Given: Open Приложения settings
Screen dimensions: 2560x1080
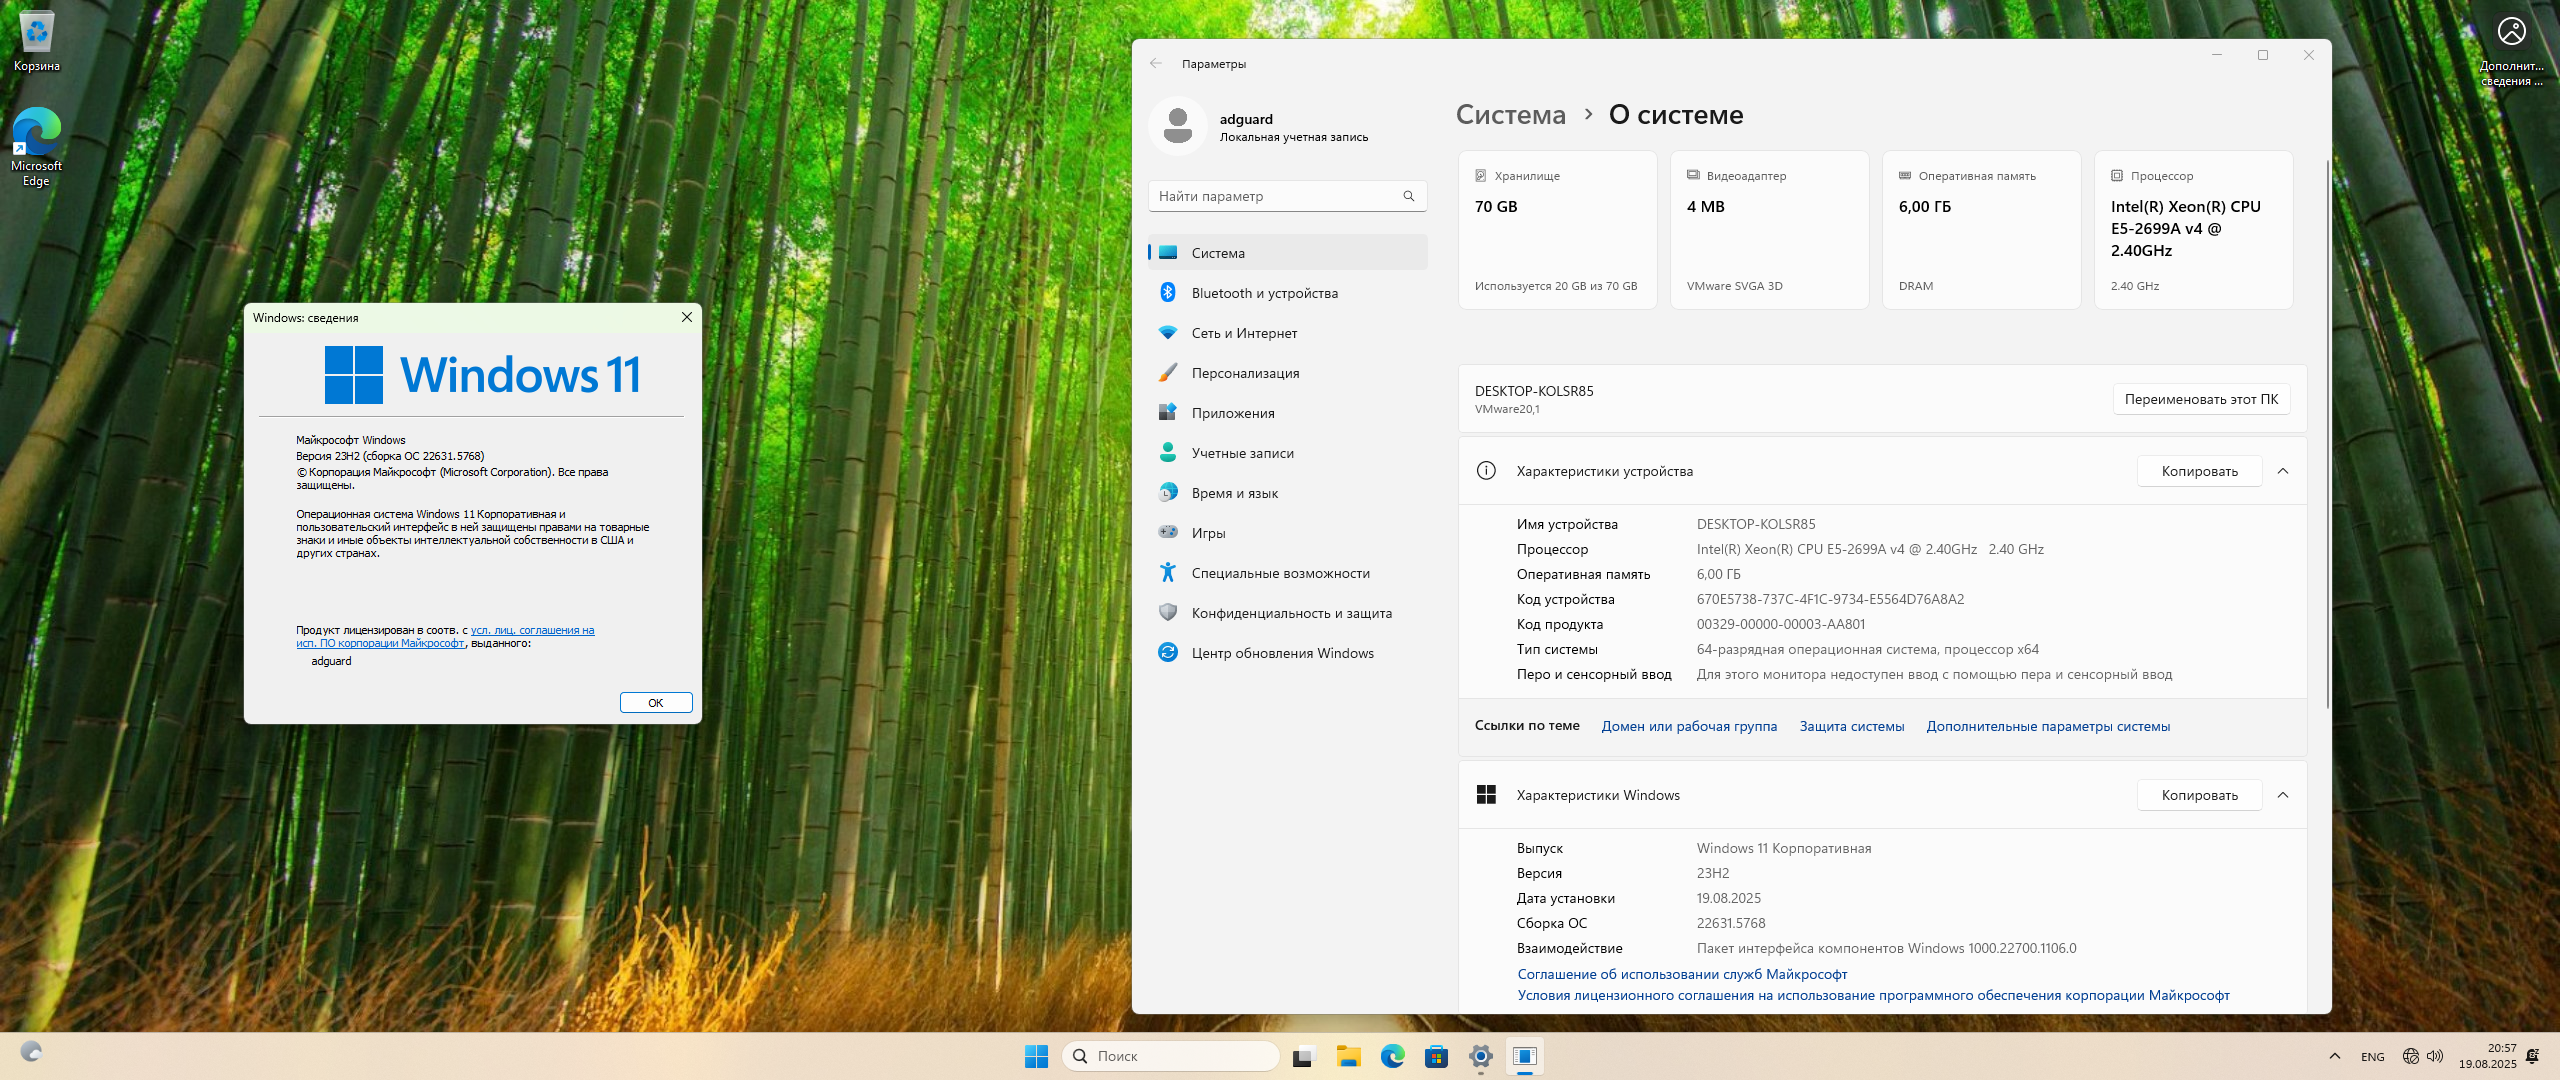Looking at the screenshot, I should click(x=1288, y=413).
